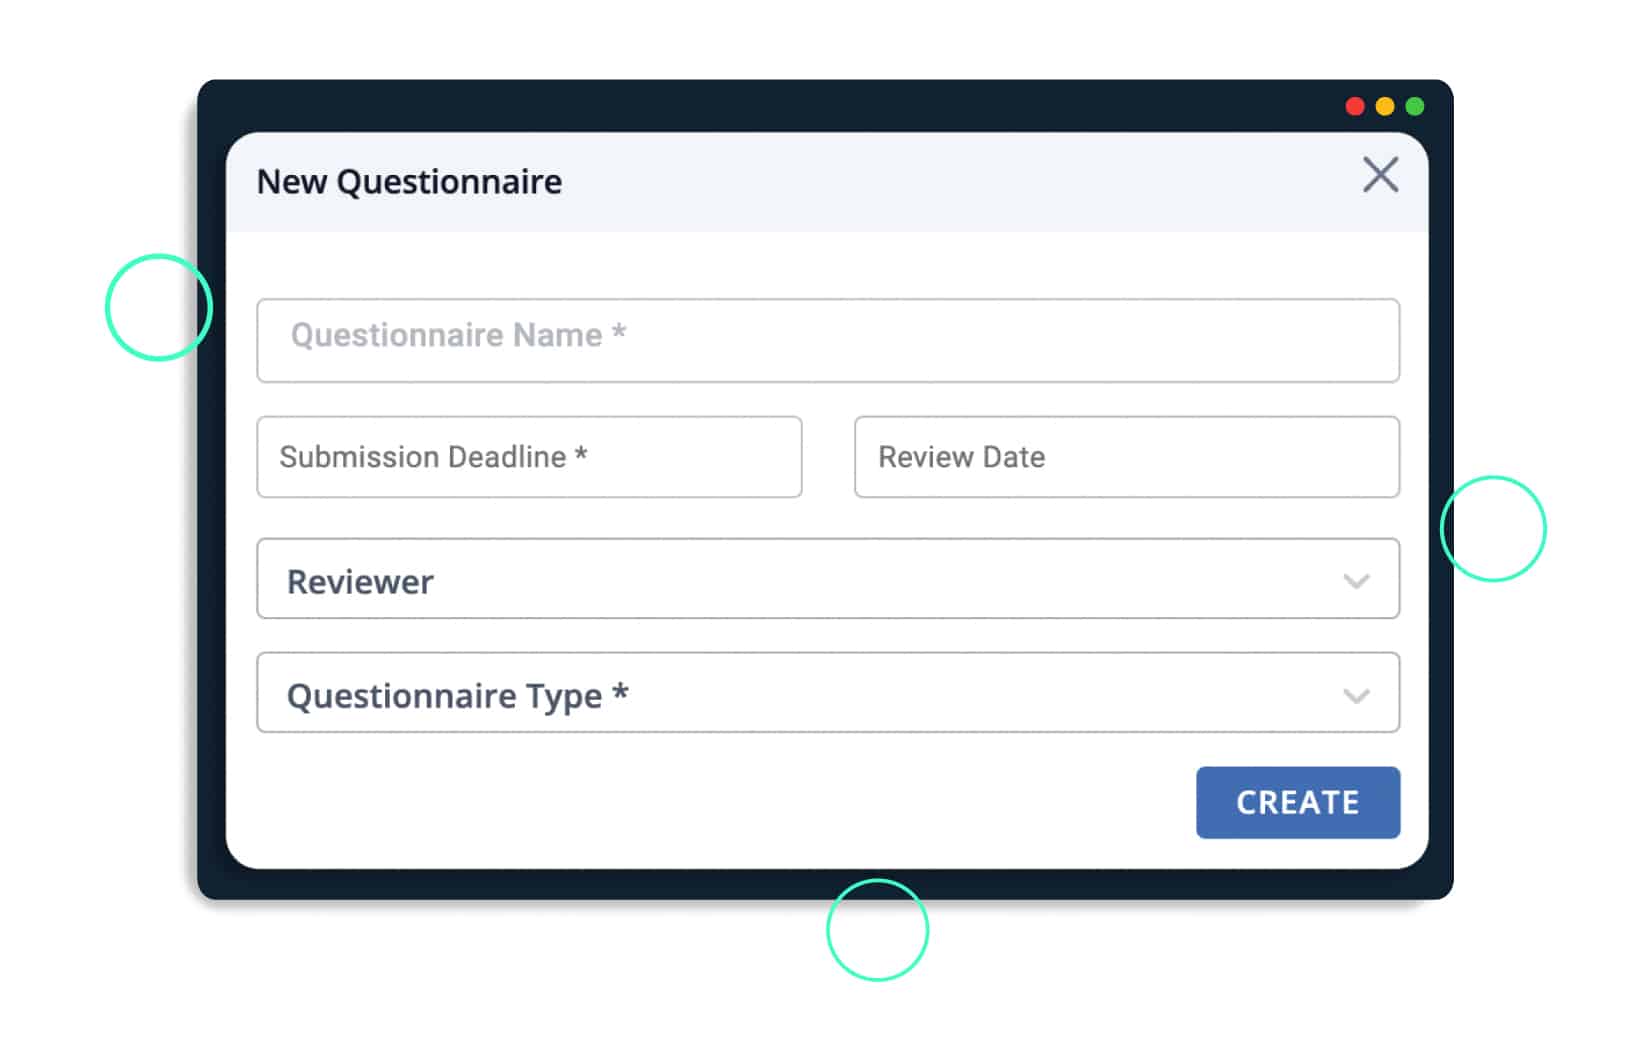Click the green window control dot
Screen dimensions: 1630x1038
click(1415, 106)
